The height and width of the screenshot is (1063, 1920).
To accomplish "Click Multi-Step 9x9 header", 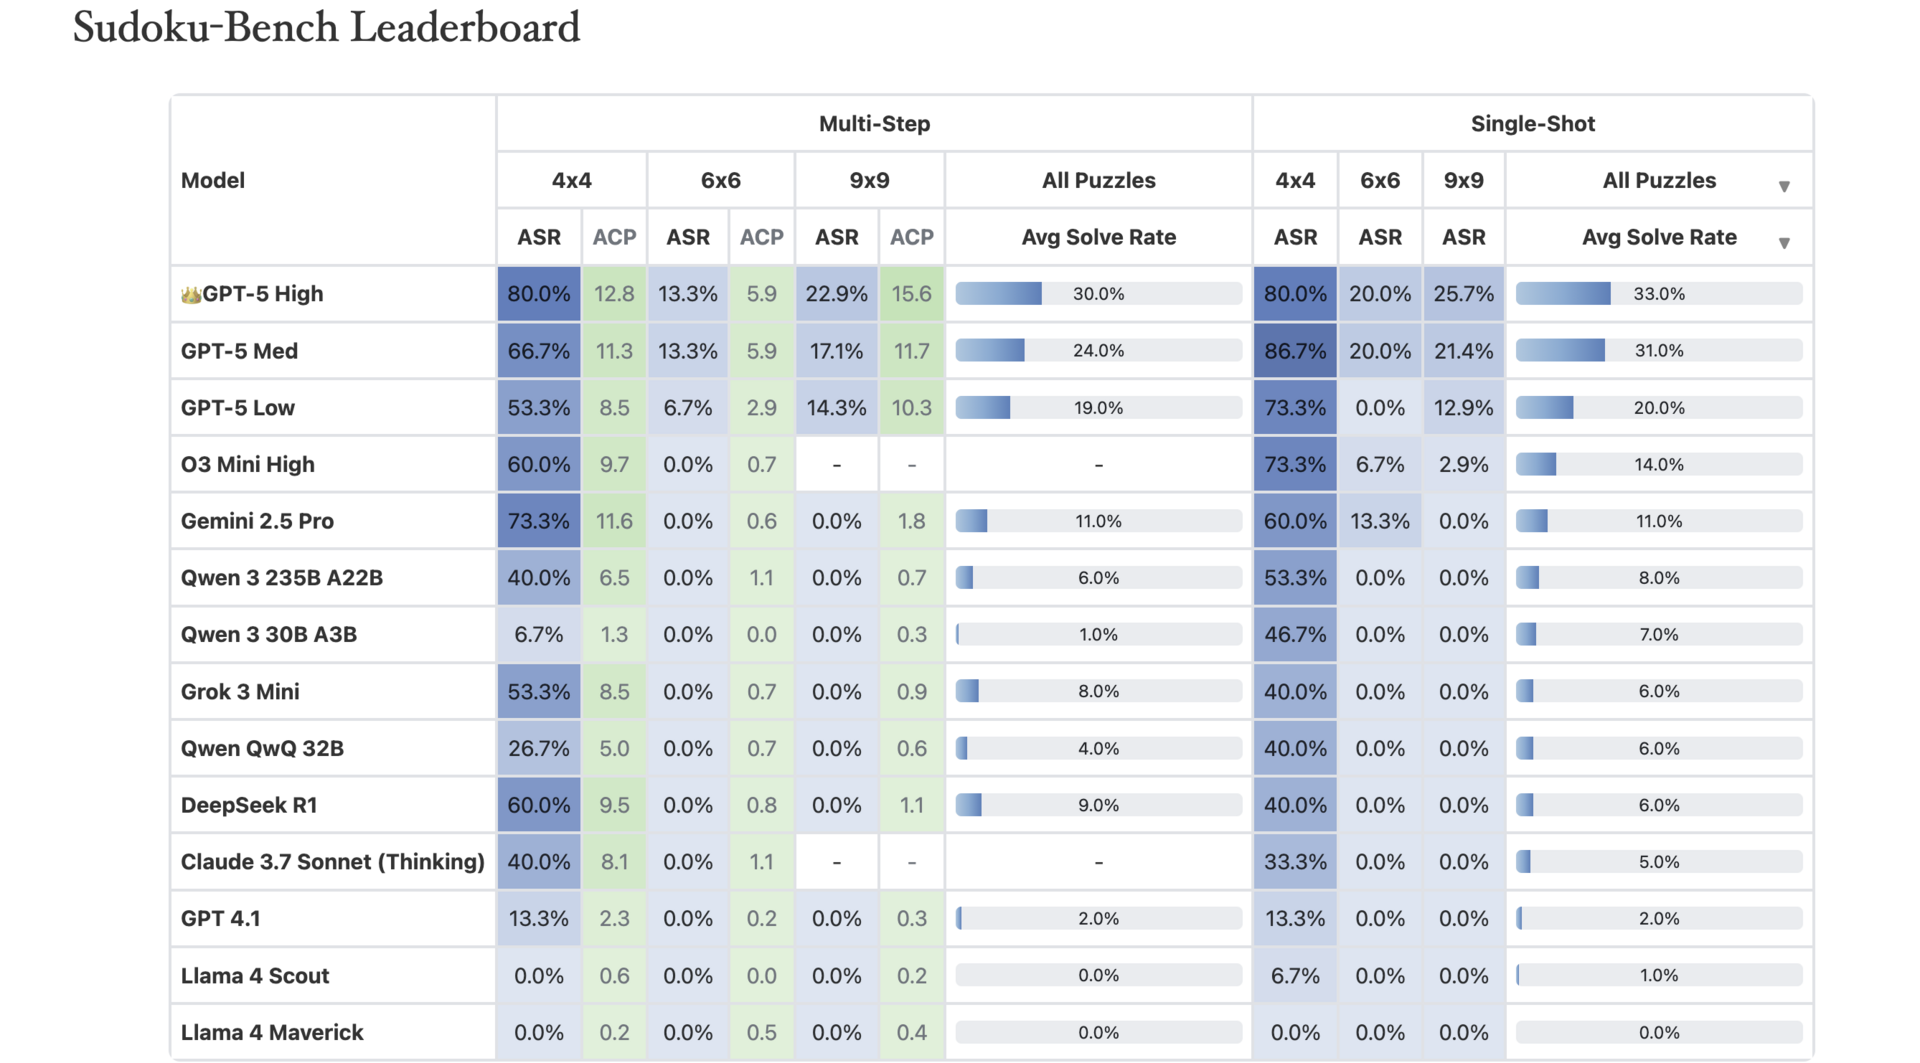I will coord(869,181).
